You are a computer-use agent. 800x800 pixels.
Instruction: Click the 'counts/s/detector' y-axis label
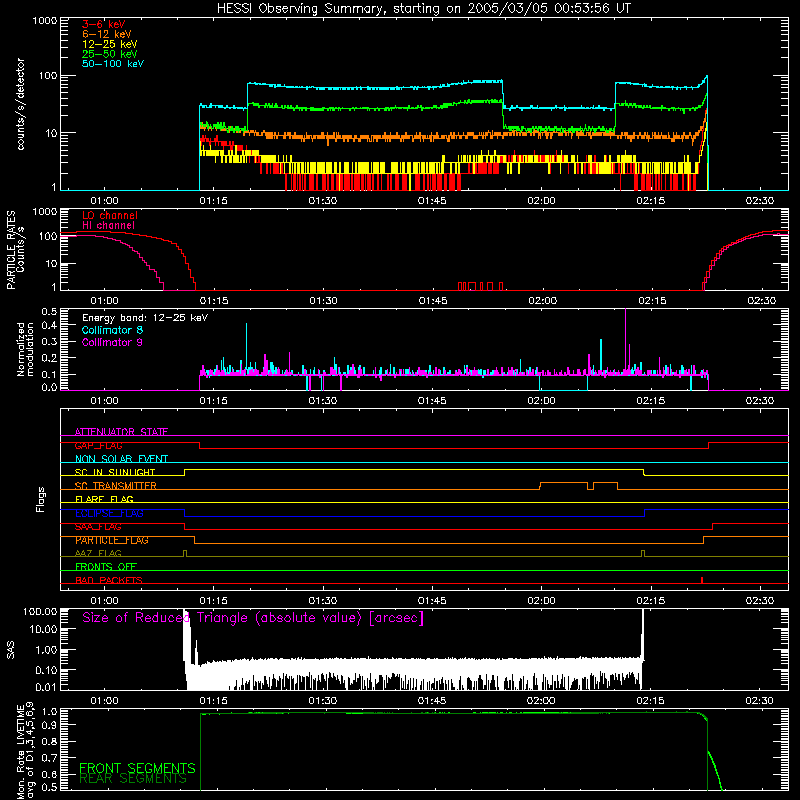tap(20, 104)
